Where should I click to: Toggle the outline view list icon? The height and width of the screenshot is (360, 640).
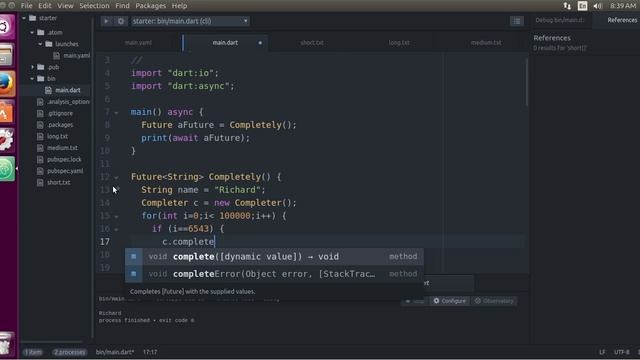pyautogui.click(x=517, y=21)
